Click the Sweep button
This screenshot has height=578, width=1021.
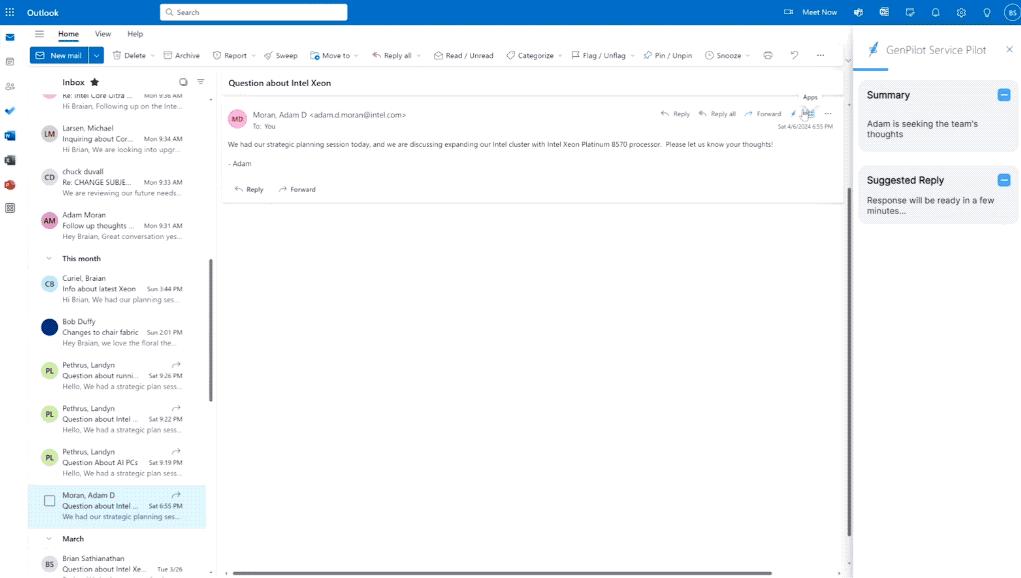coord(281,55)
